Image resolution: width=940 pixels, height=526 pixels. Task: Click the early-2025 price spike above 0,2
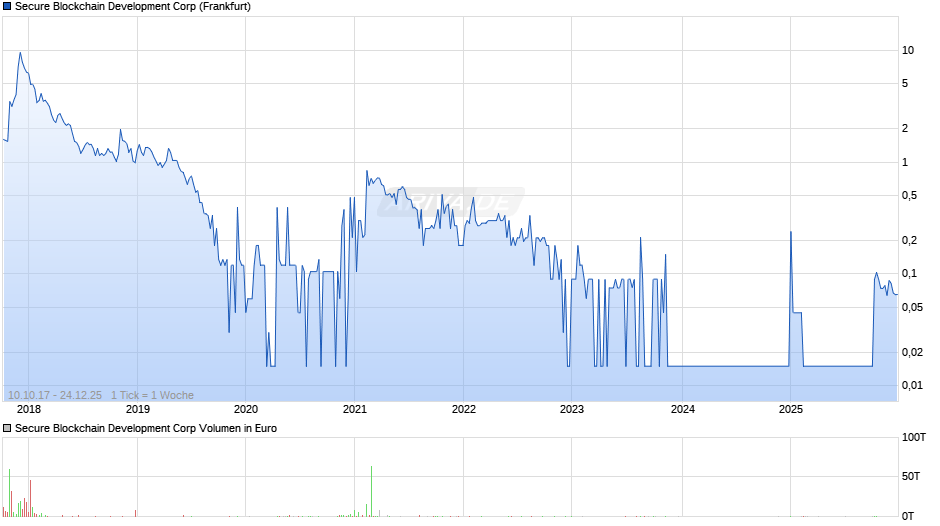pyautogui.click(x=791, y=233)
